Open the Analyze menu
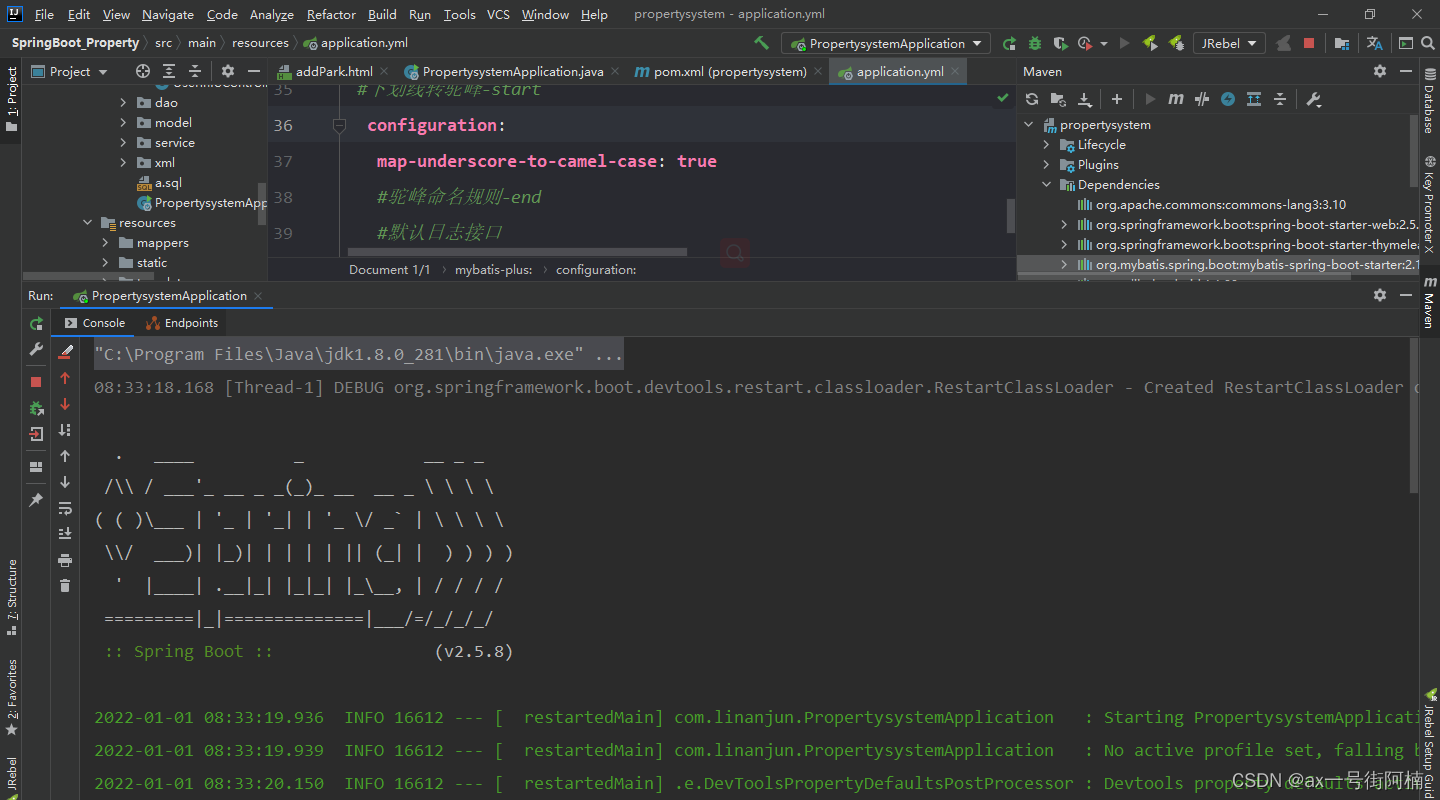 271,14
